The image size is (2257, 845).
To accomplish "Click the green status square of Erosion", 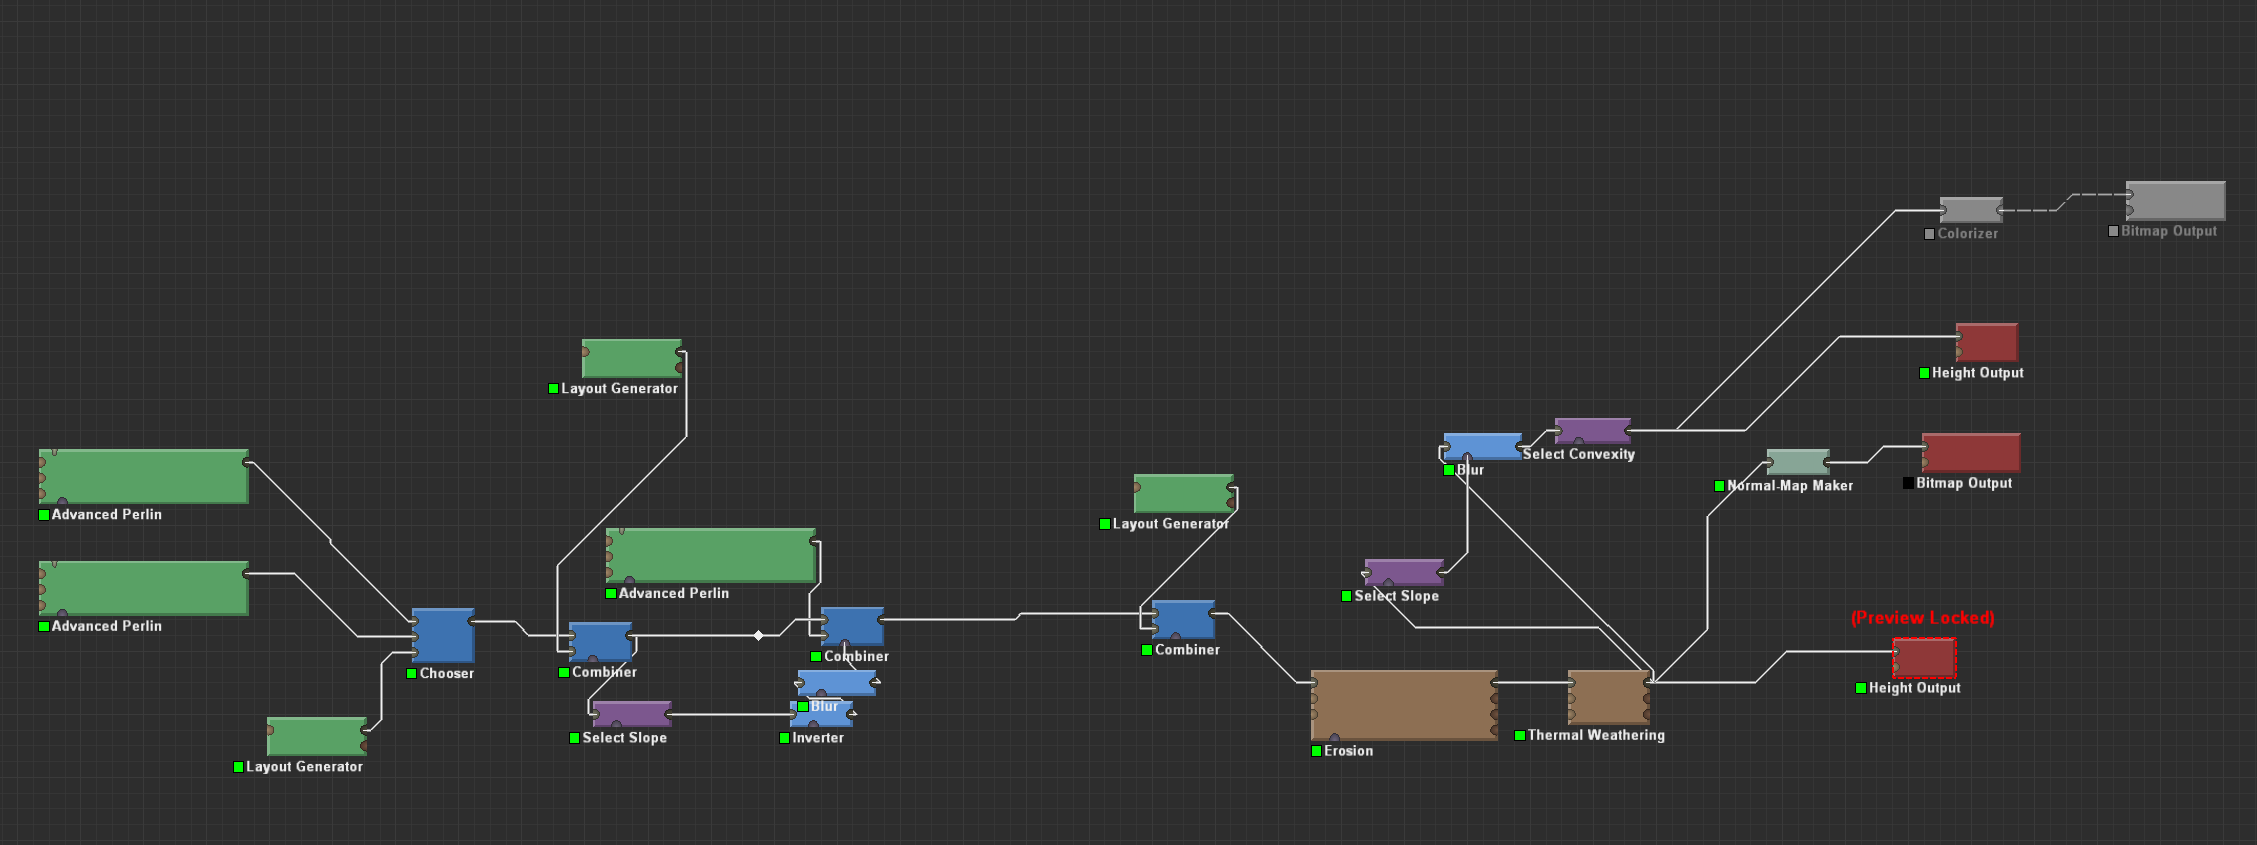I will 1317,751.
